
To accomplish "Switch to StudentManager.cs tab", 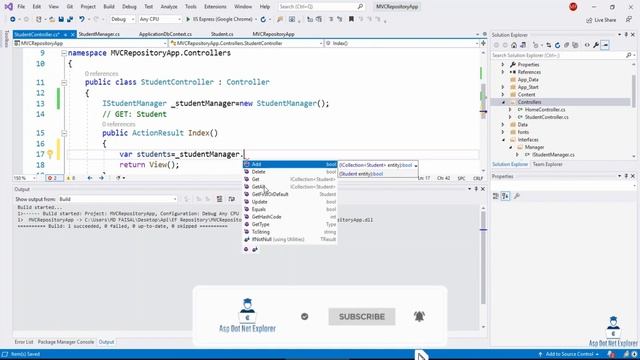I will 99,34.
